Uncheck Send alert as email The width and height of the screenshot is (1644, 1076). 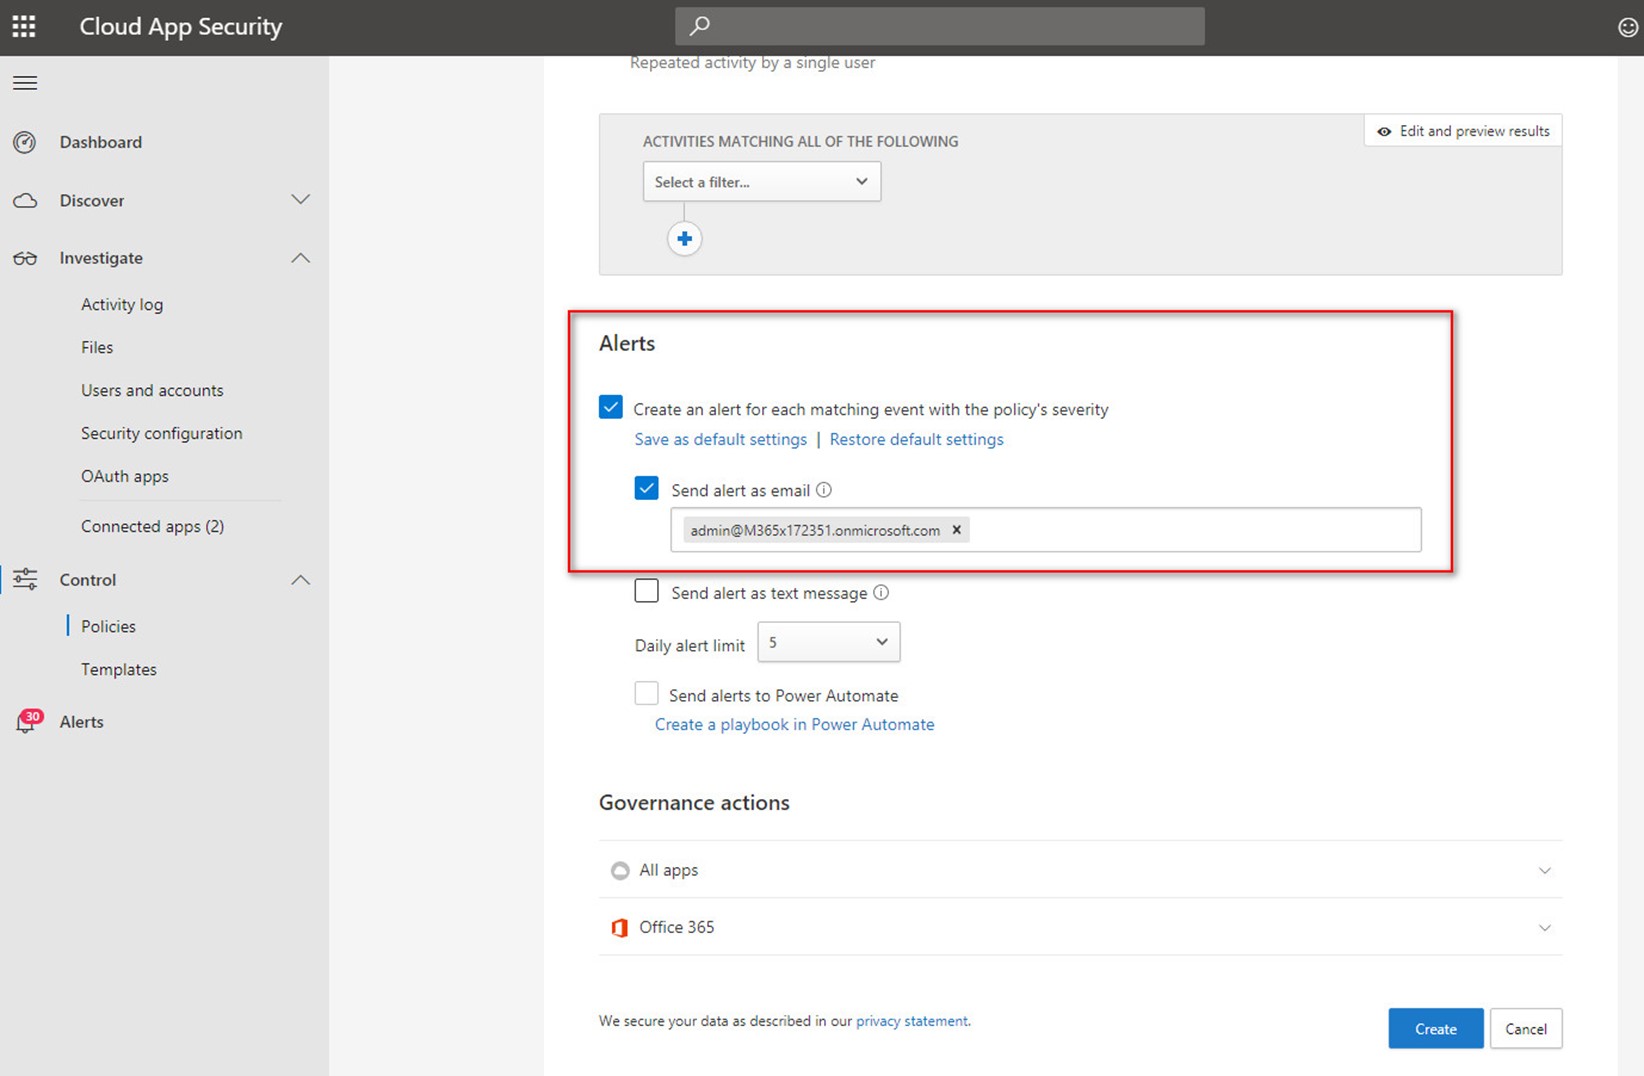coord(647,488)
